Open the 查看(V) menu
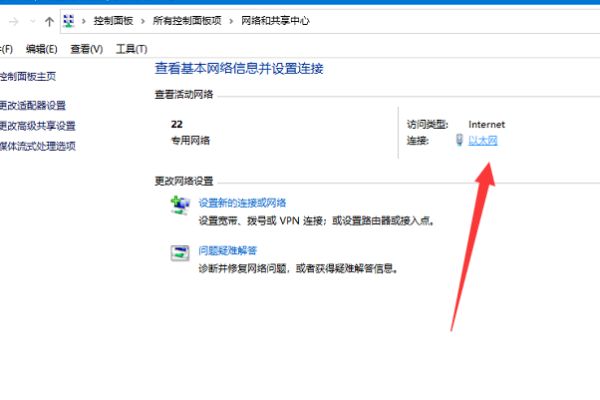This screenshot has height=400, width=600. 86,49
